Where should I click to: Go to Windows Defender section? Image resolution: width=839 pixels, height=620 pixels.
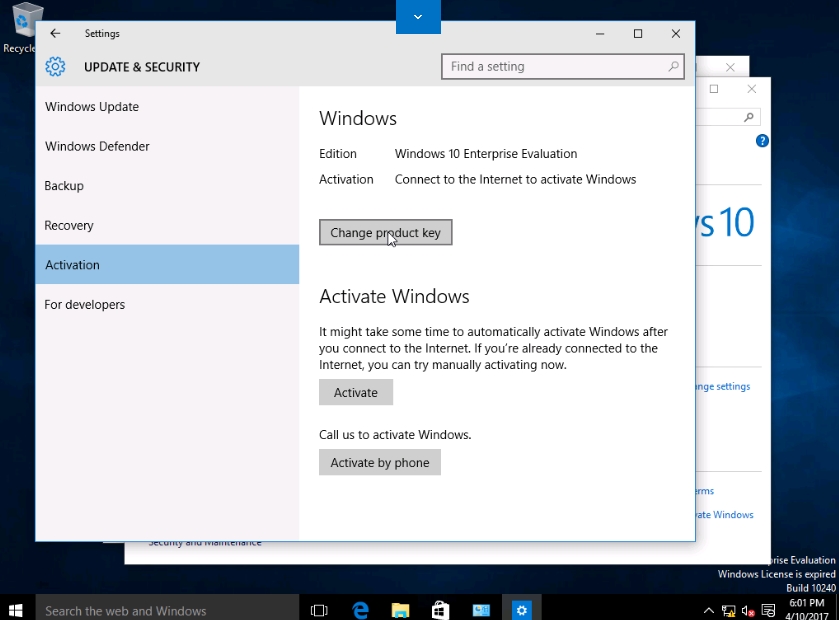[97, 146]
